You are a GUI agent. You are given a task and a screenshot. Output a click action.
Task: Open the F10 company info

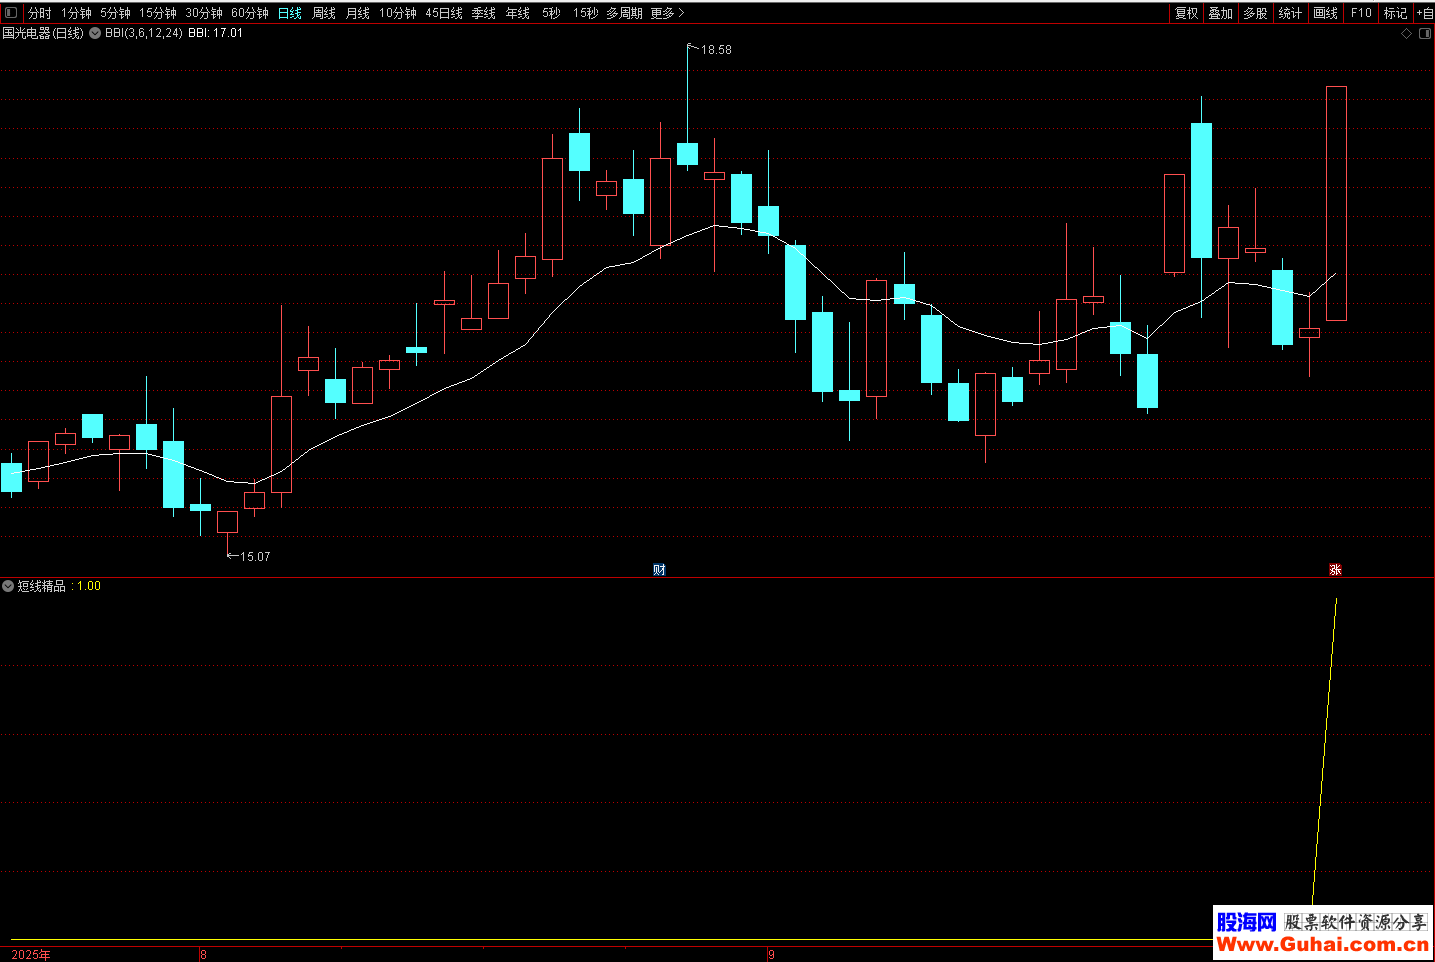(x=1361, y=13)
